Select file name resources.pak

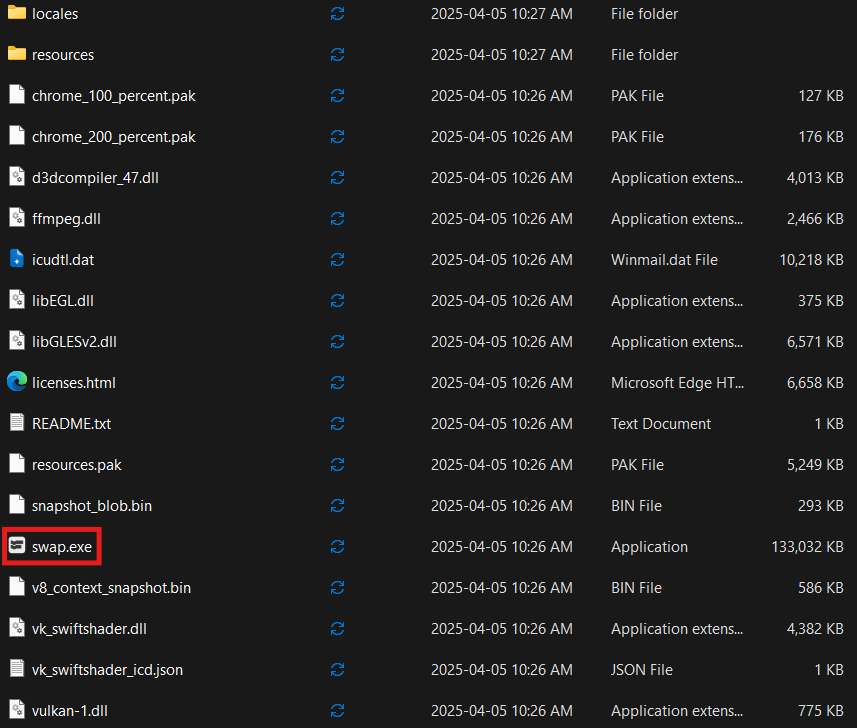click(x=77, y=465)
